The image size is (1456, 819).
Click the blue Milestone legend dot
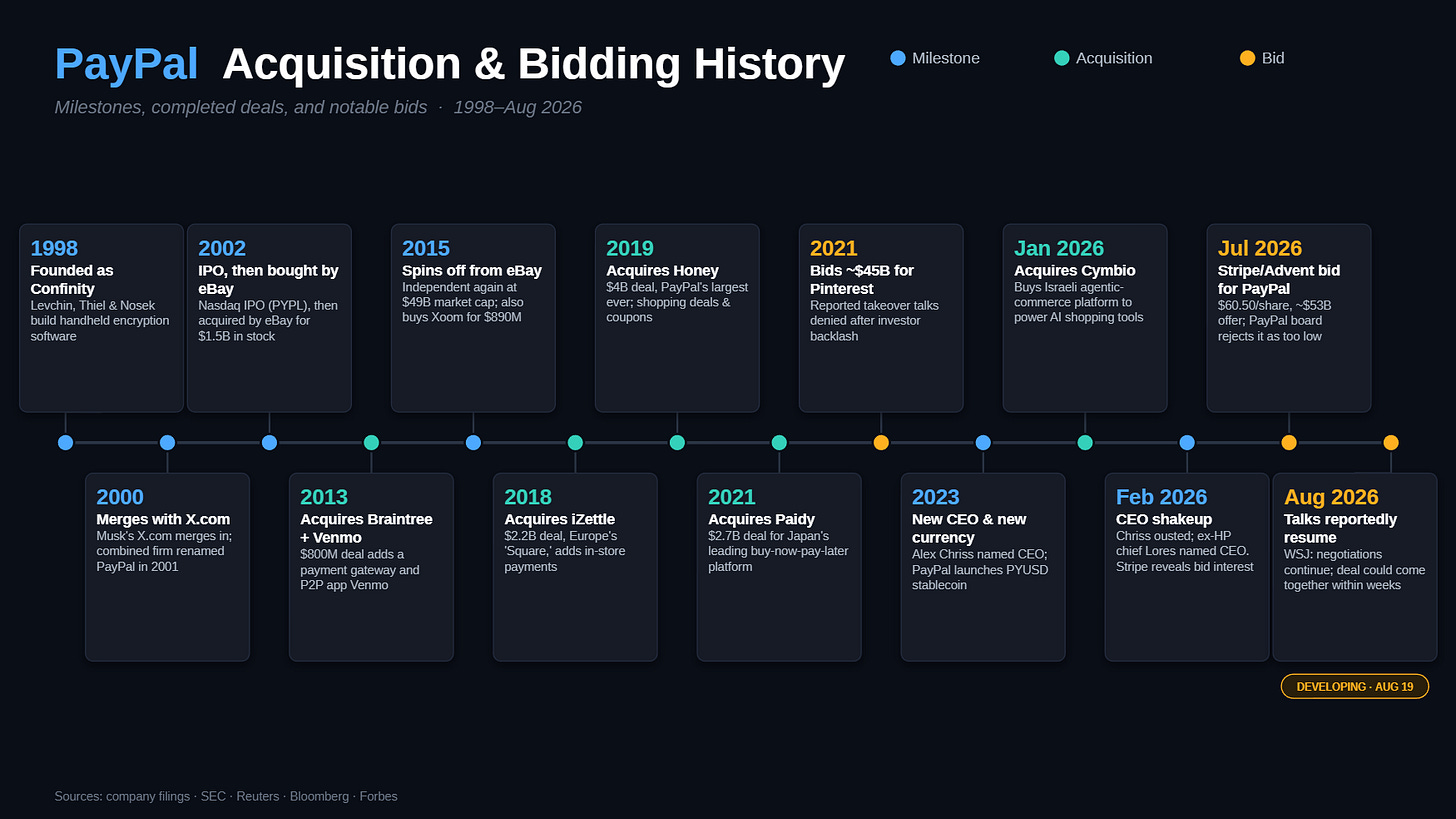click(x=898, y=58)
